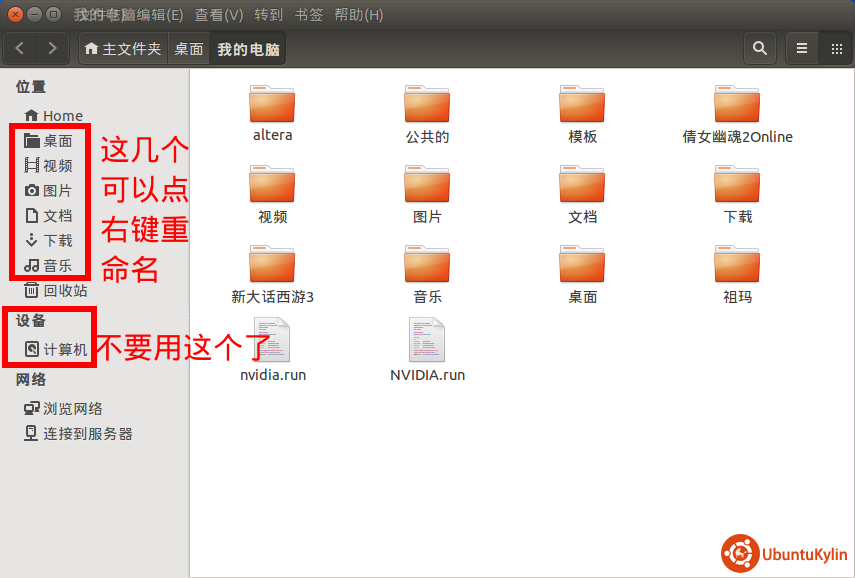The width and height of the screenshot is (855, 578).
Task: Open the 帮助(H) menu
Action: coord(358,15)
